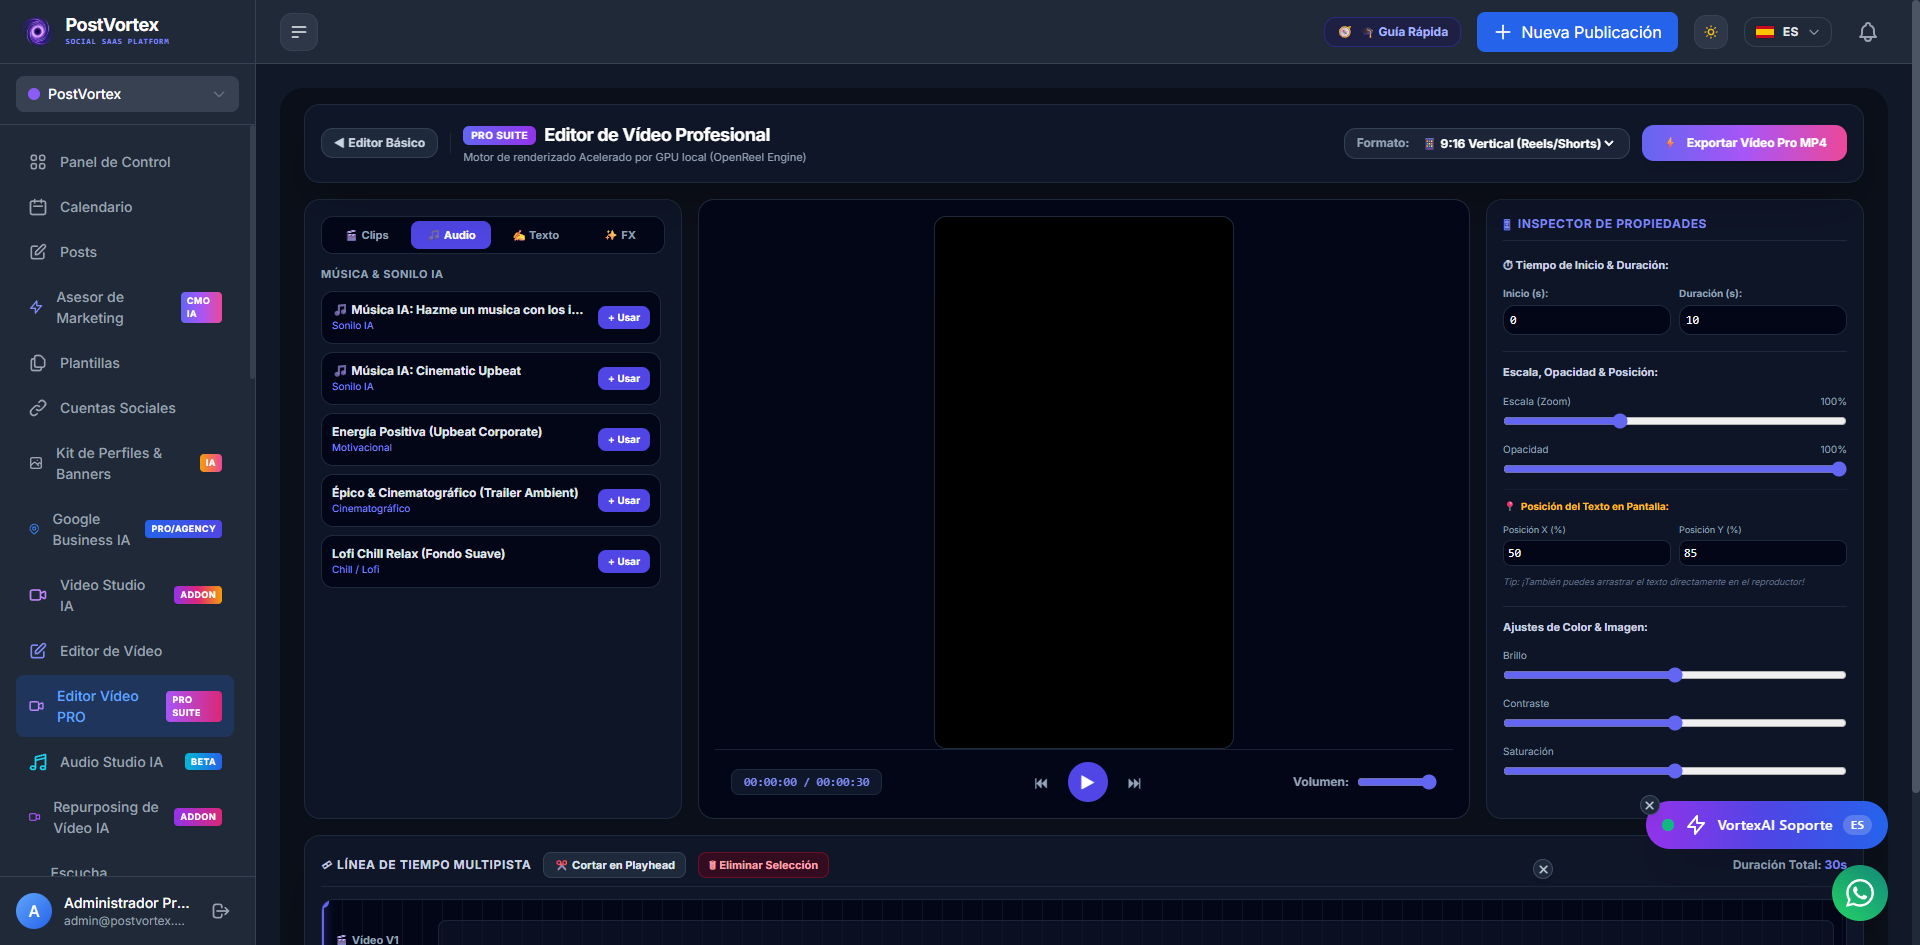Click the Duración (s) input field
The width and height of the screenshot is (1920, 945).
(1762, 320)
